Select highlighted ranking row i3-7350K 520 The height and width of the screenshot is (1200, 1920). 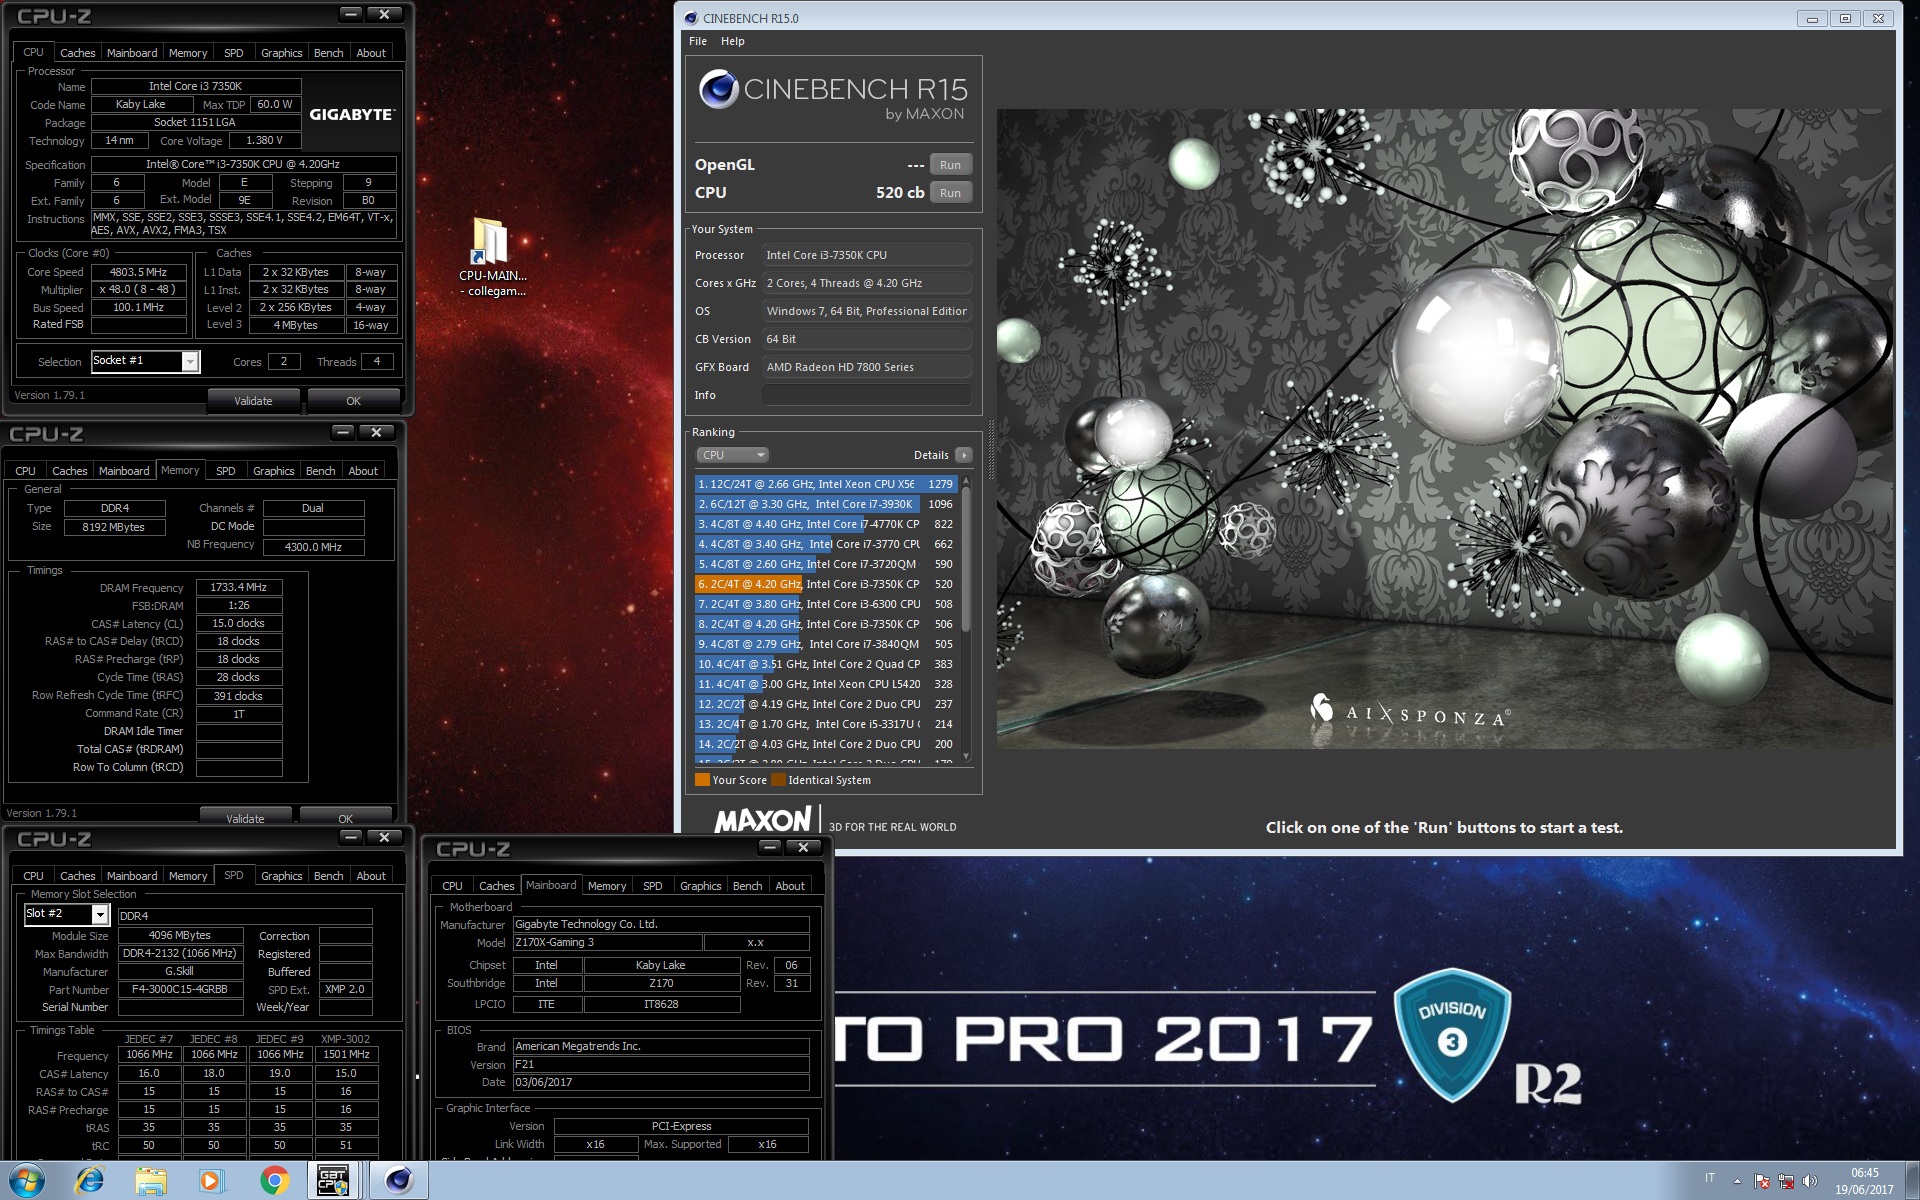point(826,584)
